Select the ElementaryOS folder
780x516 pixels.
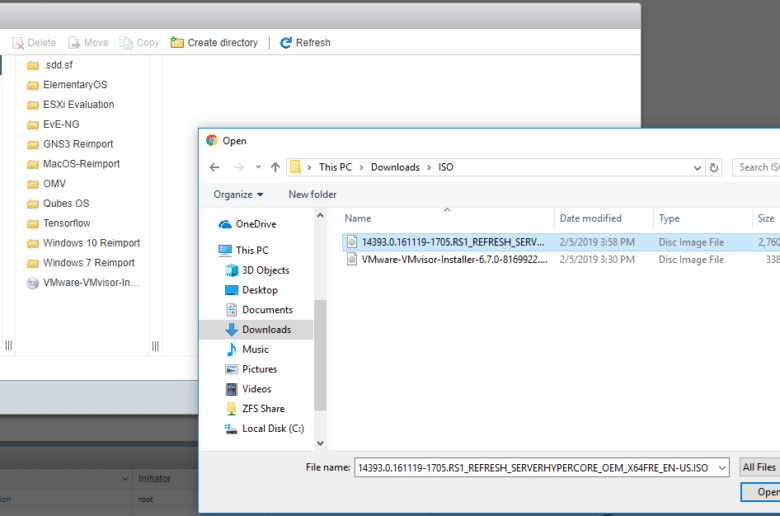[x=67, y=85]
